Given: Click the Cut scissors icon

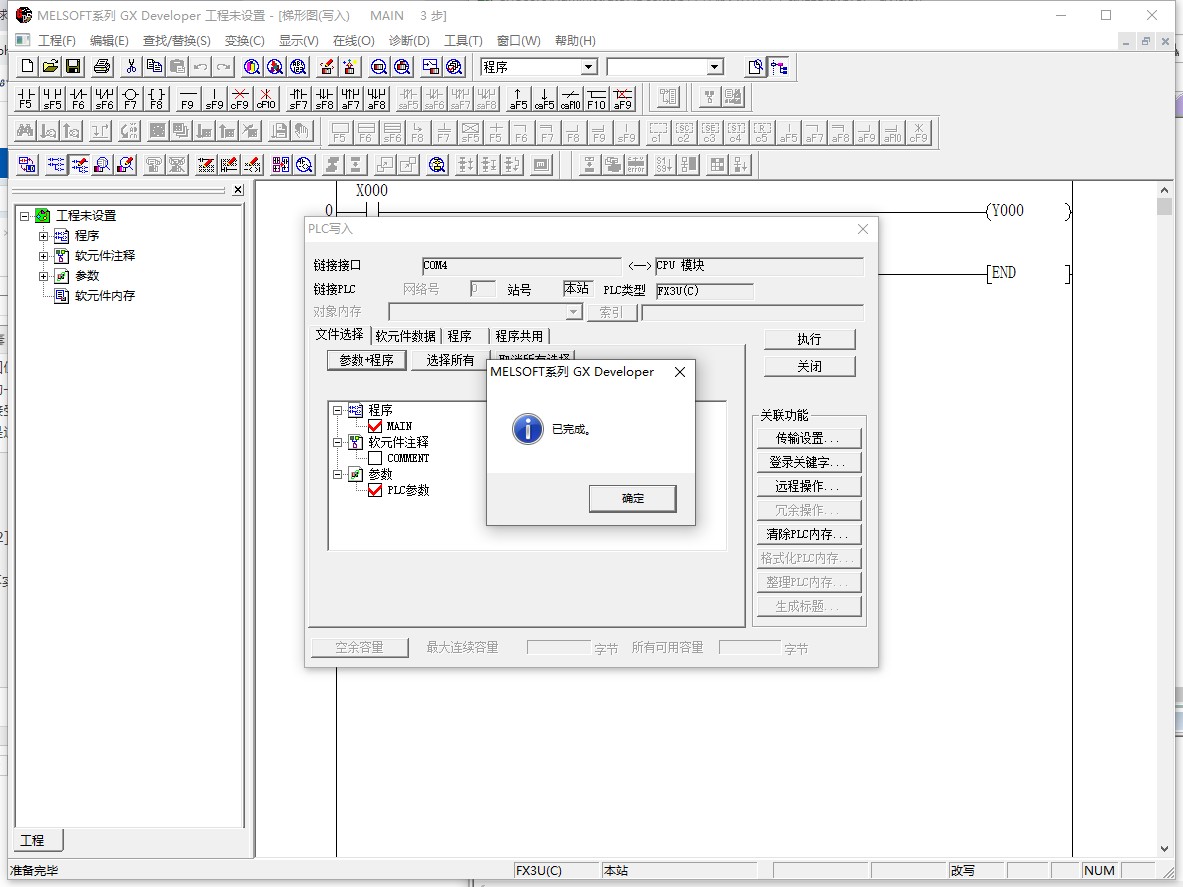Looking at the screenshot, I should pos(131,67).
